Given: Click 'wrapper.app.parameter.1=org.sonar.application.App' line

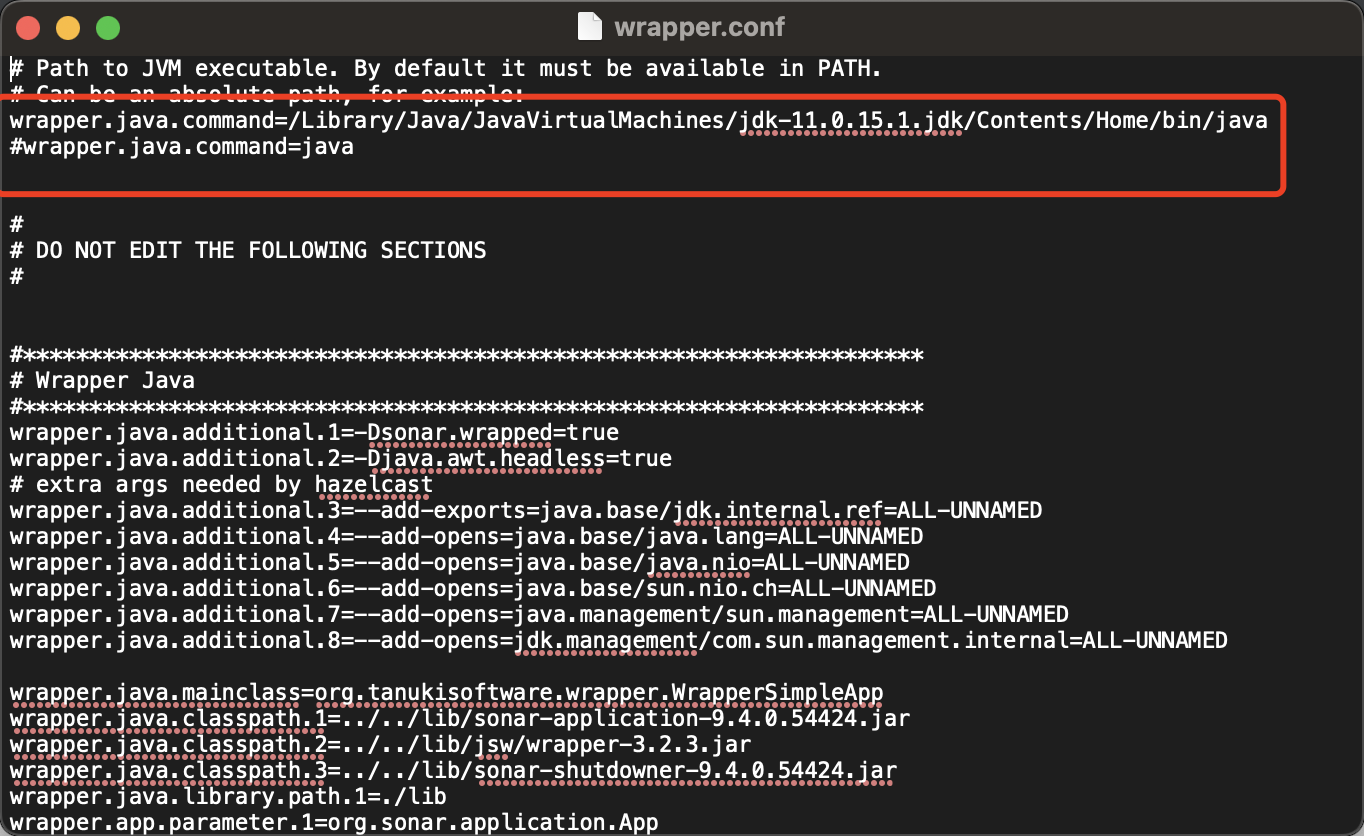Looking at the screenshot, I should pos(334,822).
